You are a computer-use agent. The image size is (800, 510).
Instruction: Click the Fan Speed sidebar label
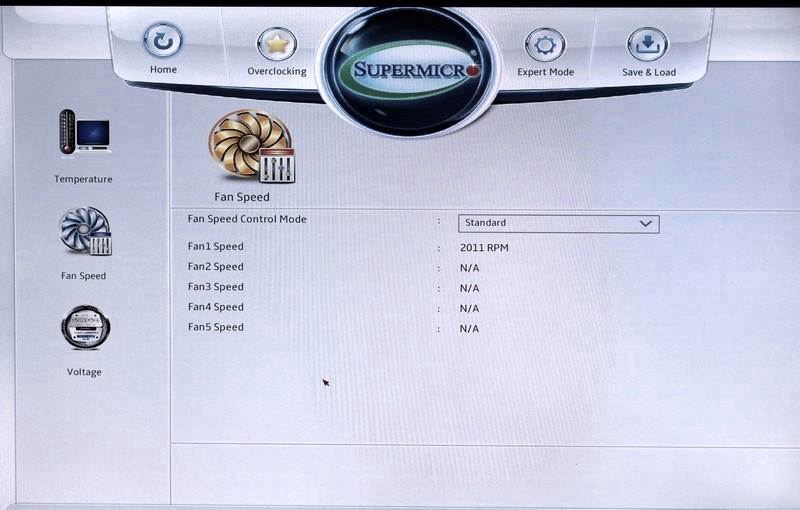click(x=84, y=276)
